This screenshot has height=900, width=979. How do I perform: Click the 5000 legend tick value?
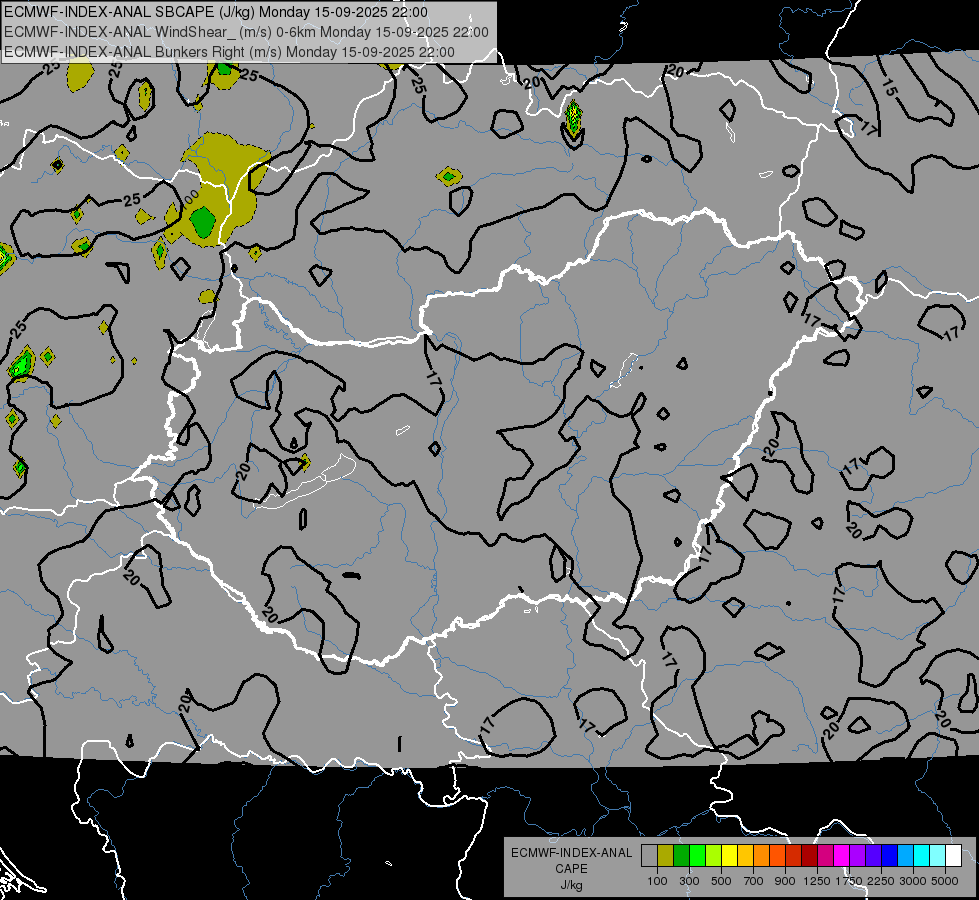tap(945, 881)
